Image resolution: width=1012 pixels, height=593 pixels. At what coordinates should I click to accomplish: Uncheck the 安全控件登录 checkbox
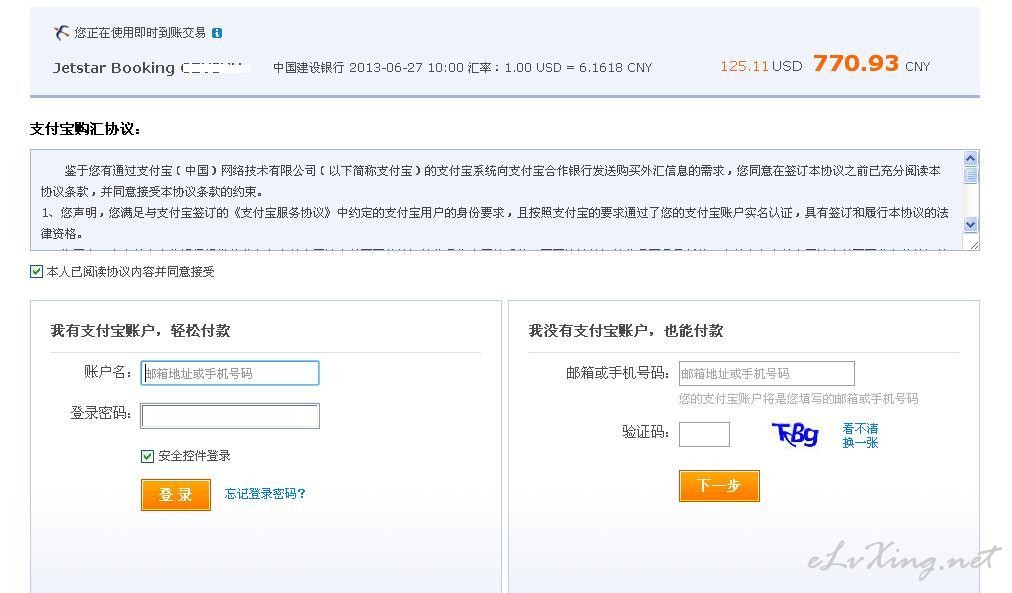tap(147, 456)
